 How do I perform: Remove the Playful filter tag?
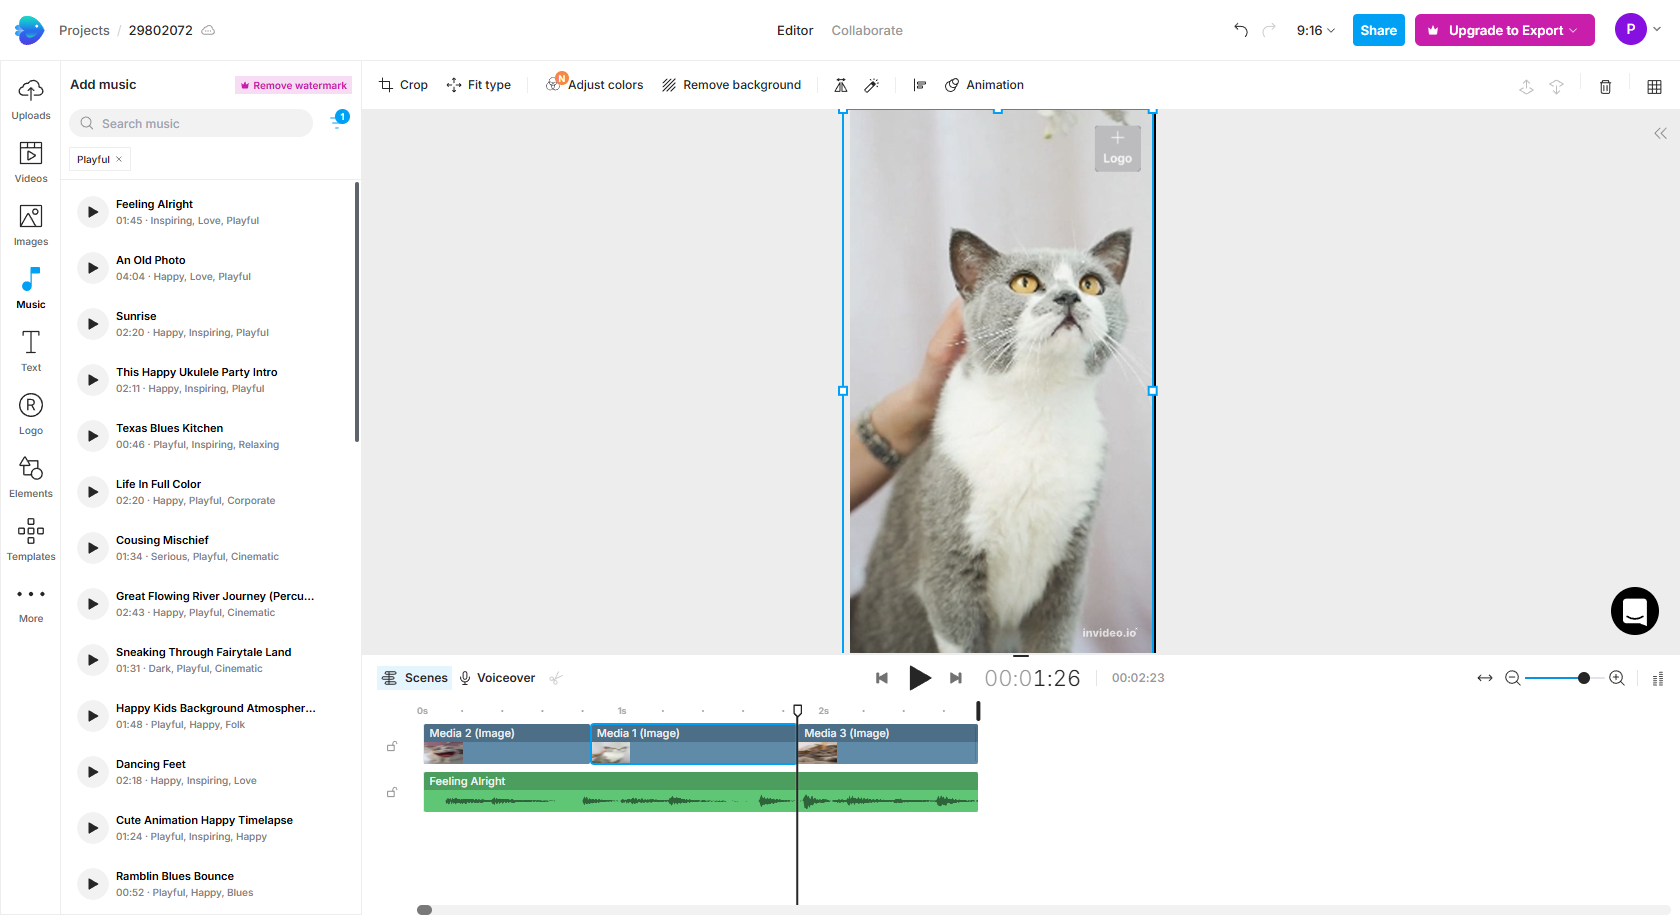click(x=119, y=159)
